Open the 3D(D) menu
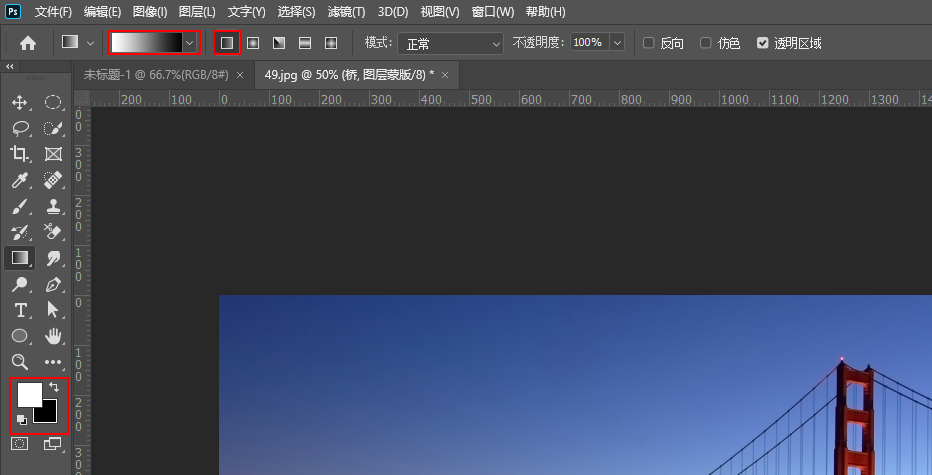932x475 pixels. click(x=393, y=11)
